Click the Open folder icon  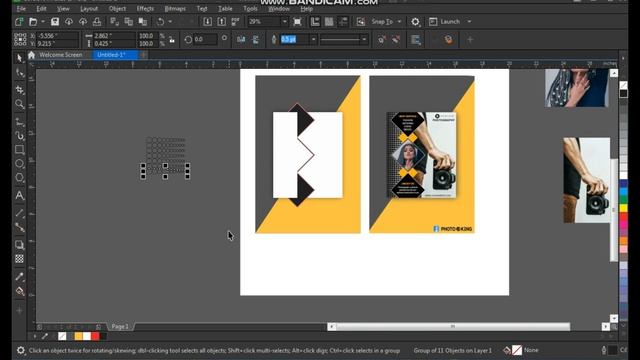tap(33, 22)
